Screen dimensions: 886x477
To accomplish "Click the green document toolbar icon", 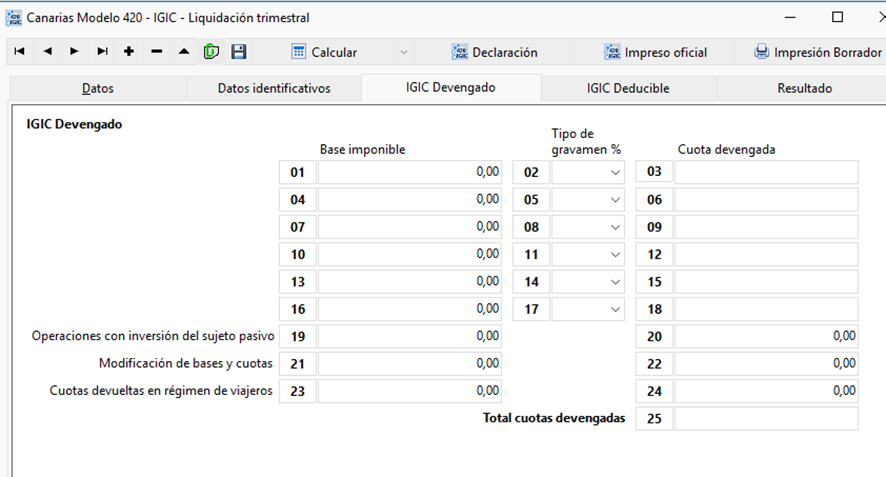I will 211,51.
